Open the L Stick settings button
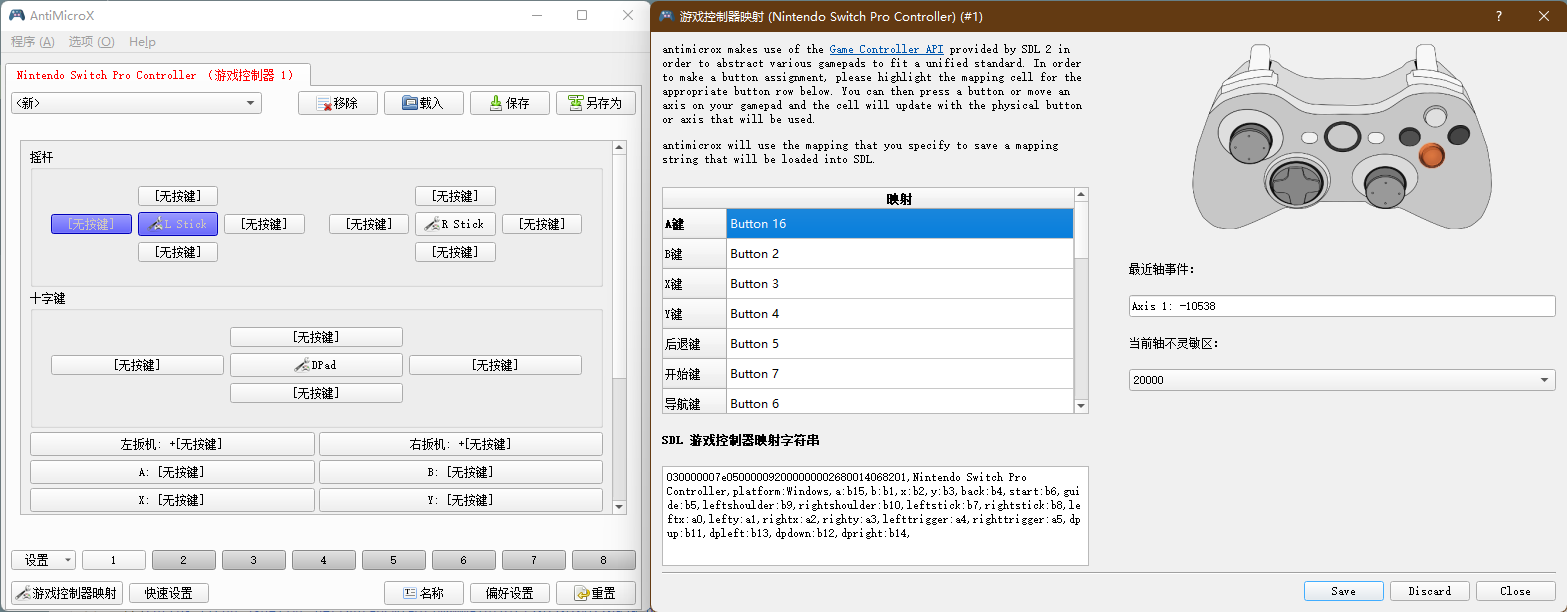The height and width of the screenshot is (612, 1567). pyautogui.click(x=178, y=224)
